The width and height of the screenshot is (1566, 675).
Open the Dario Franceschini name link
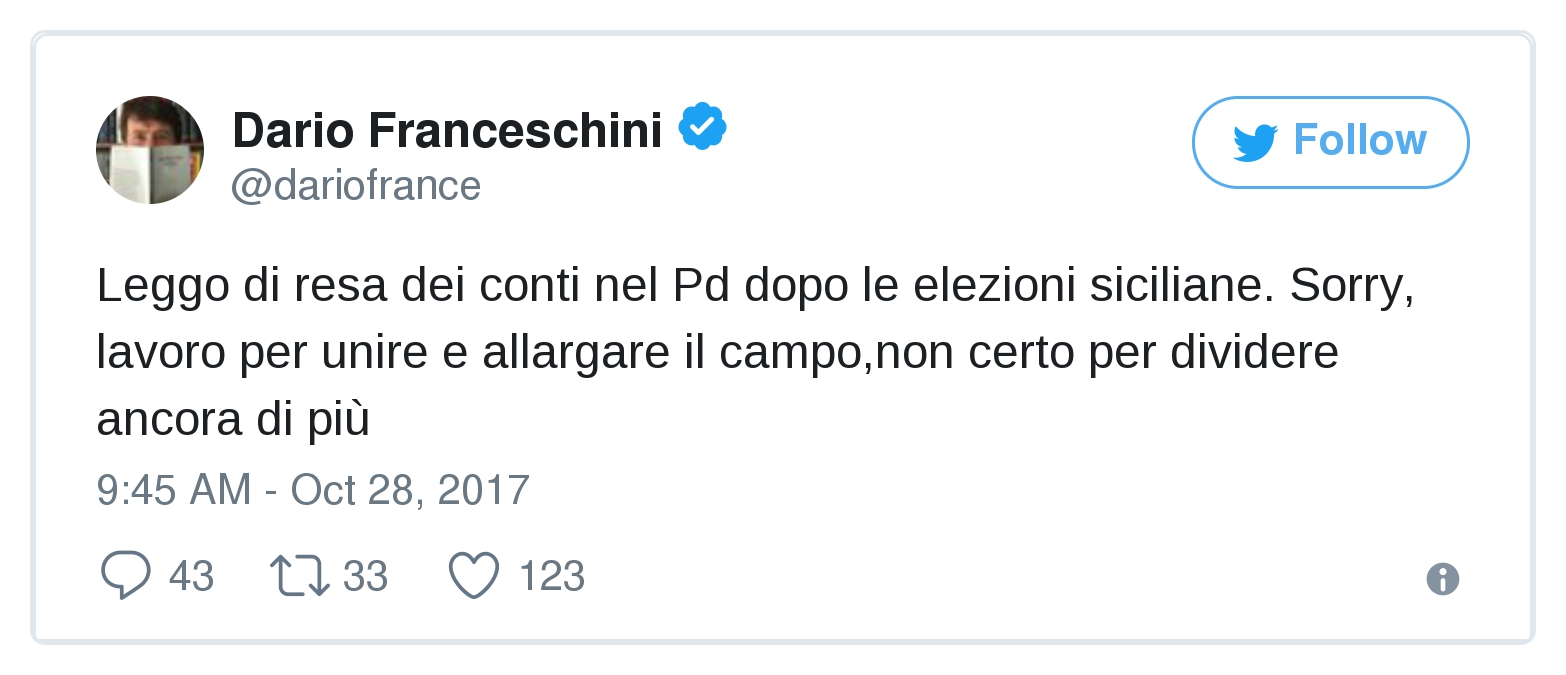point(447,130)
